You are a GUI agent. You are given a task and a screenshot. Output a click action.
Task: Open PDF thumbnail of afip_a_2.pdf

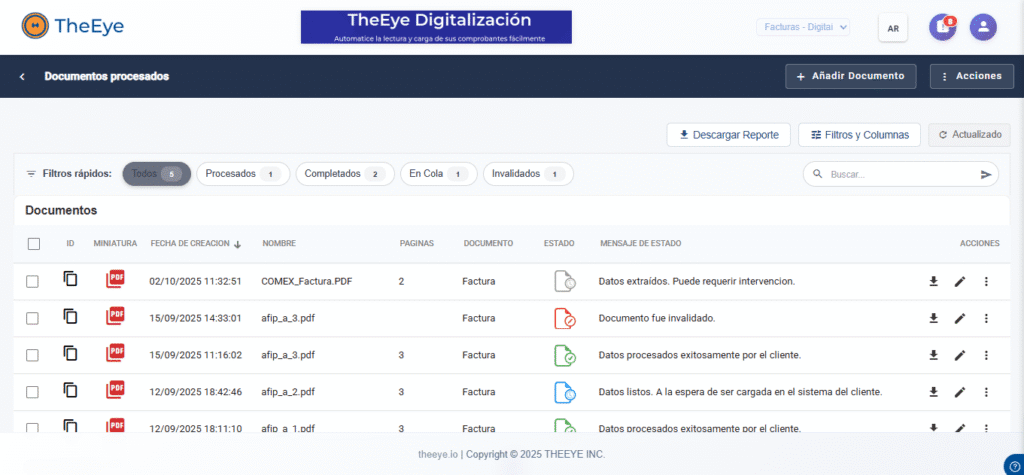click(116, 390)
